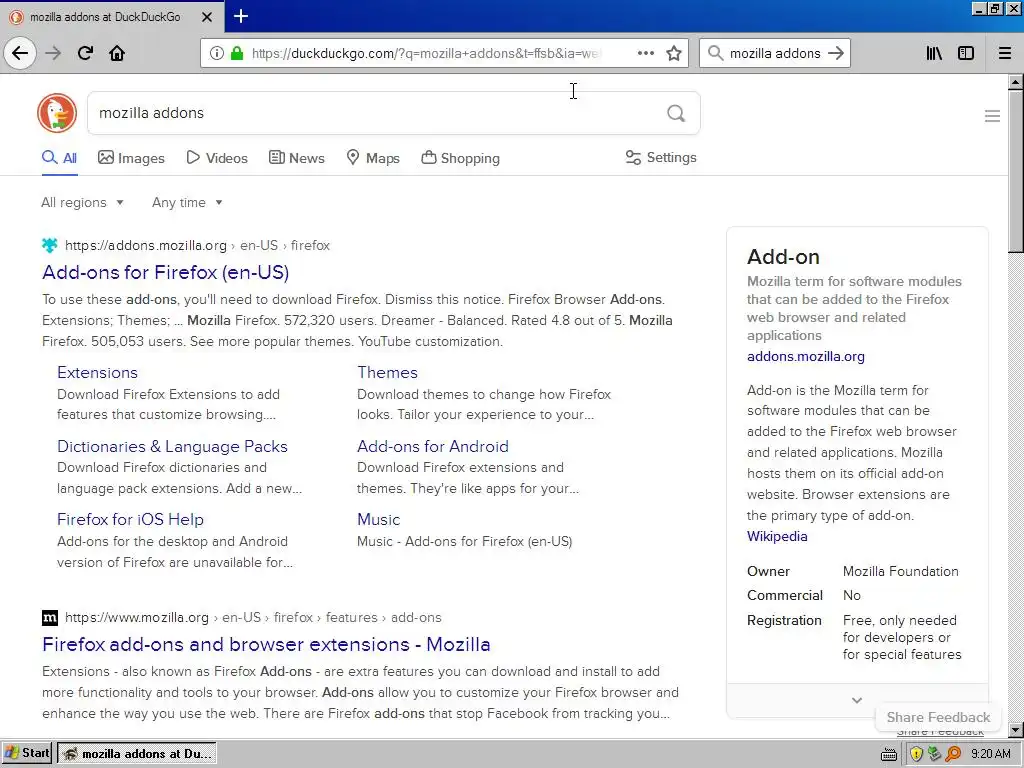Open the browser home page

coord(117,53)
